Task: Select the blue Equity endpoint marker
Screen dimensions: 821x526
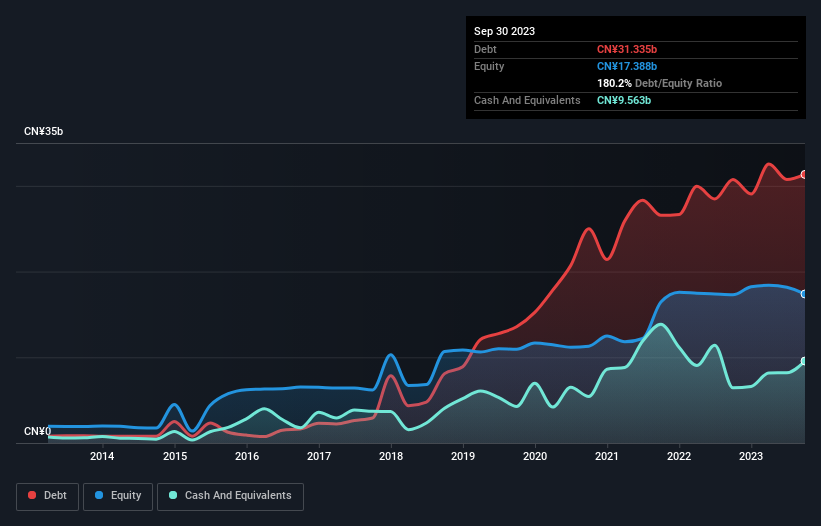Action: tap(804, 294)
